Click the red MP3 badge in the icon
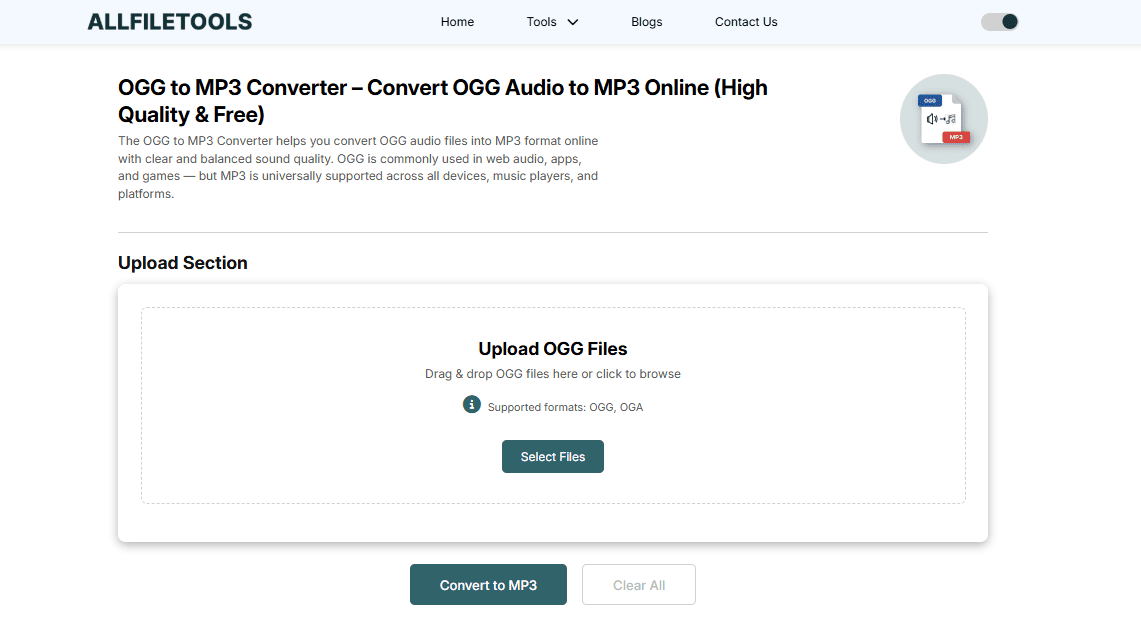The width and height of the screenshot is (1141, 625). click(955, 137)
